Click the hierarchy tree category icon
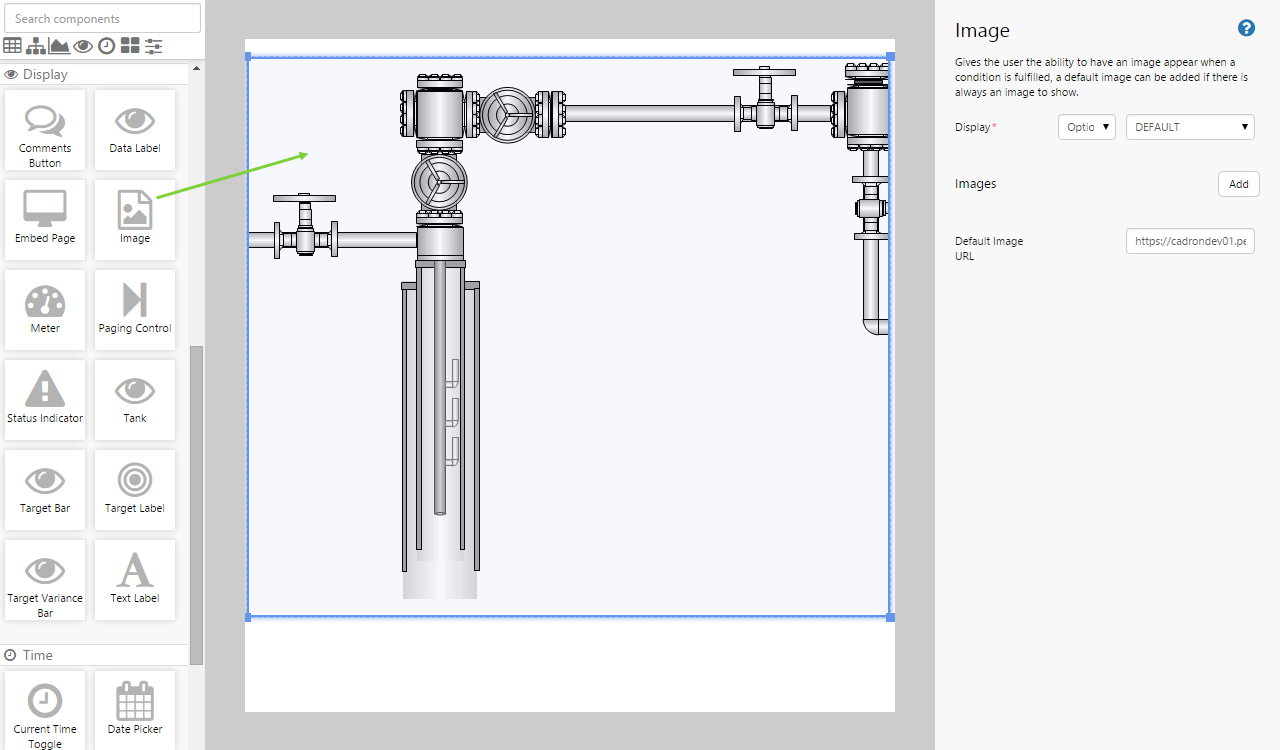Viewport: 1280px width, 750px height. pyautogui.click(x=36, y=46)
